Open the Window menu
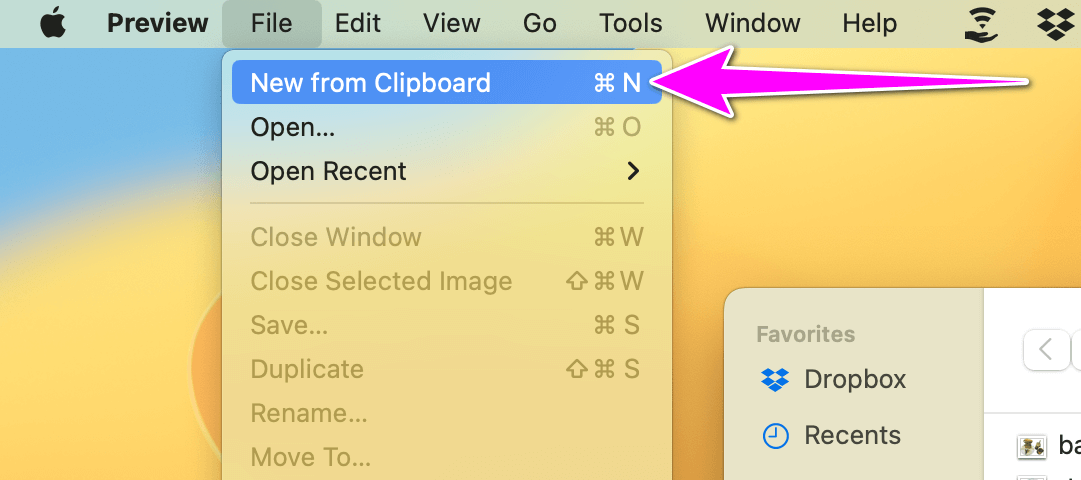Viewport: 1081px width, 480px height. (x=752, y=23)
